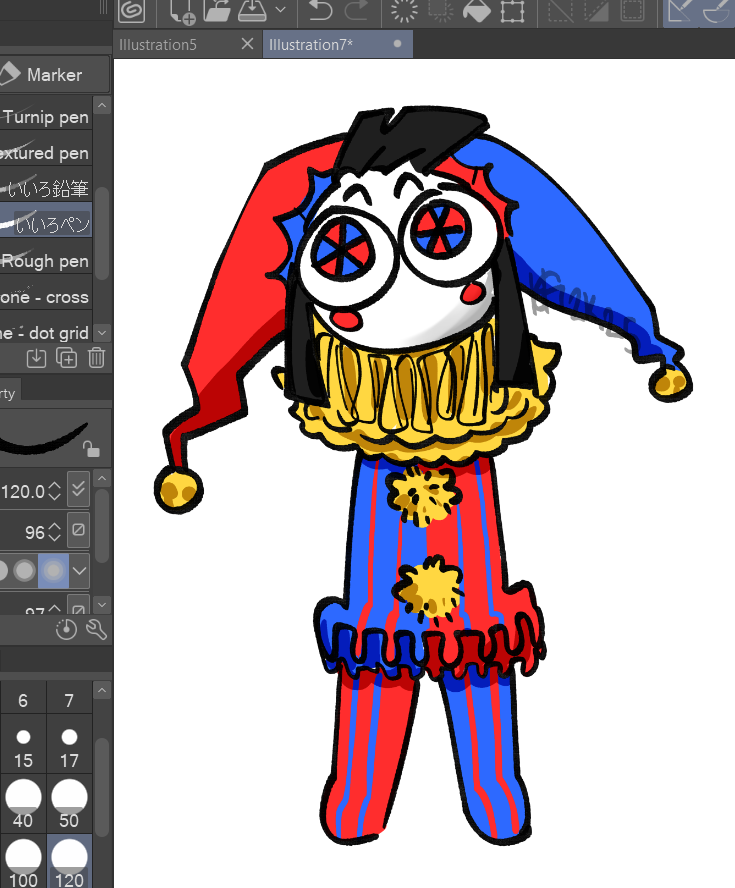
Task: Toggle the sub tool lock icon
Action: (x=91, y=448)
